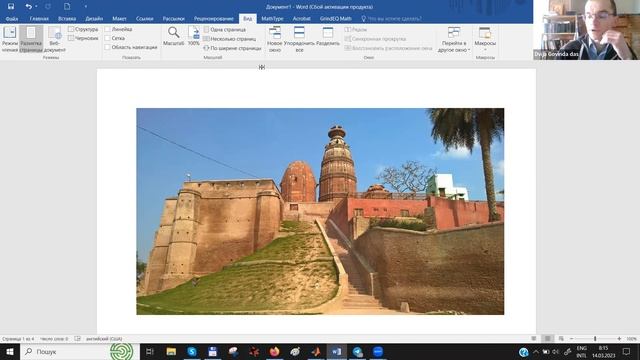
Task: Switch to the Макет tab
Action: 119,18
